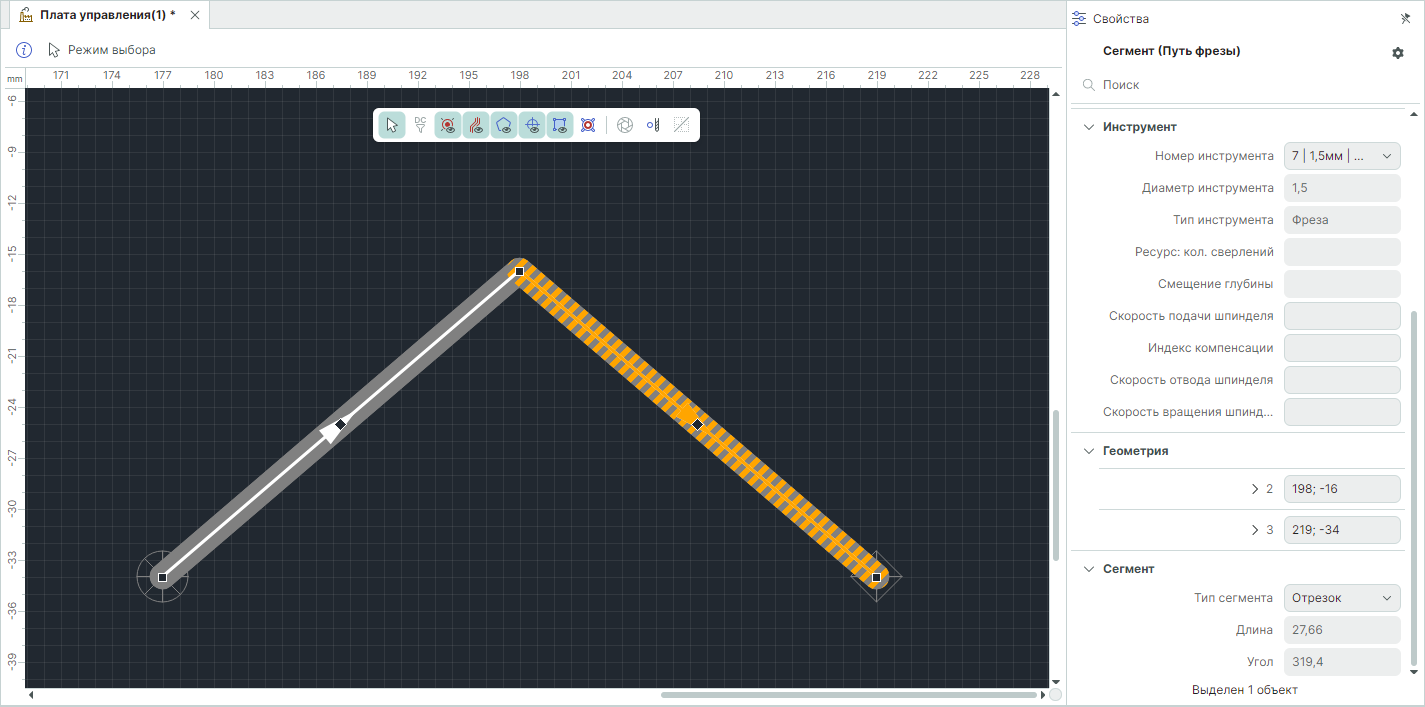Image resolution: width=1425 pixels, height=707 pixels.
Task: Click the info icon left of Режим выбора
Action: pos(25,50)
